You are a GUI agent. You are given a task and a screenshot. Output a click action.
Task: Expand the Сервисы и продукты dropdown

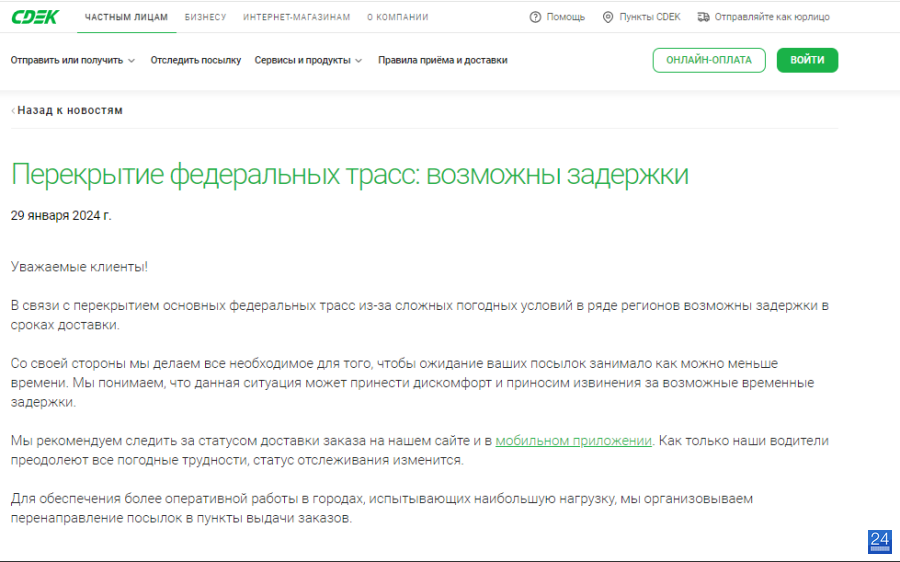click(308, 60)
